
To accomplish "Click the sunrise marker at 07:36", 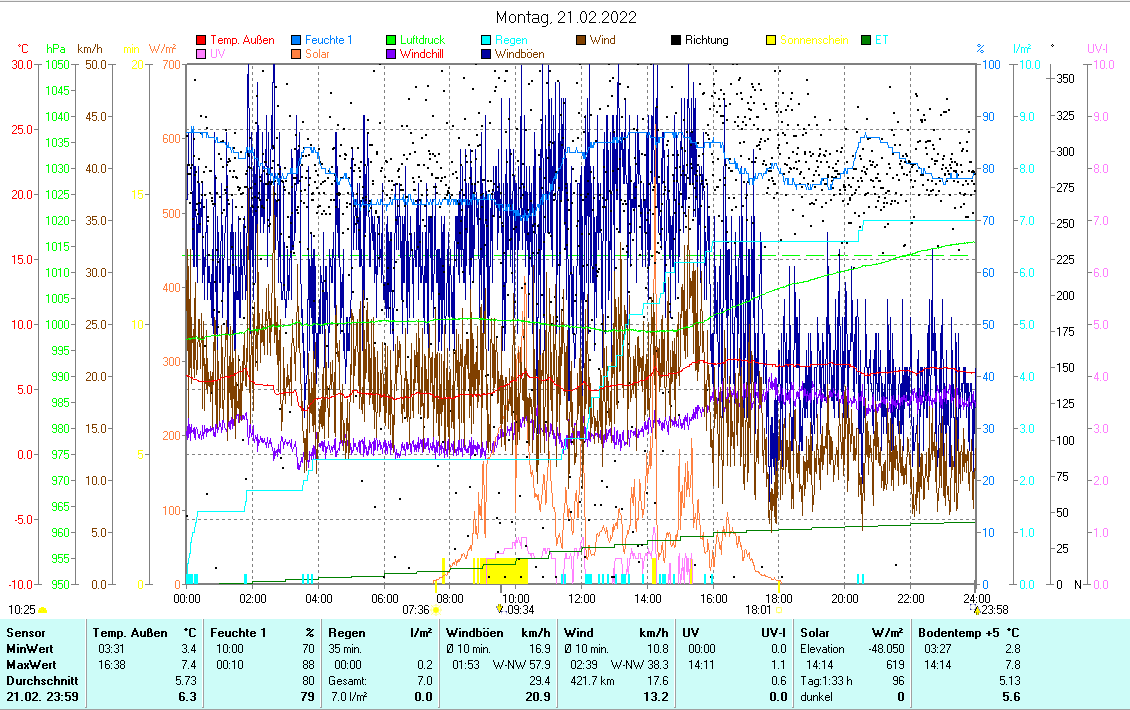I will (436, 608).
